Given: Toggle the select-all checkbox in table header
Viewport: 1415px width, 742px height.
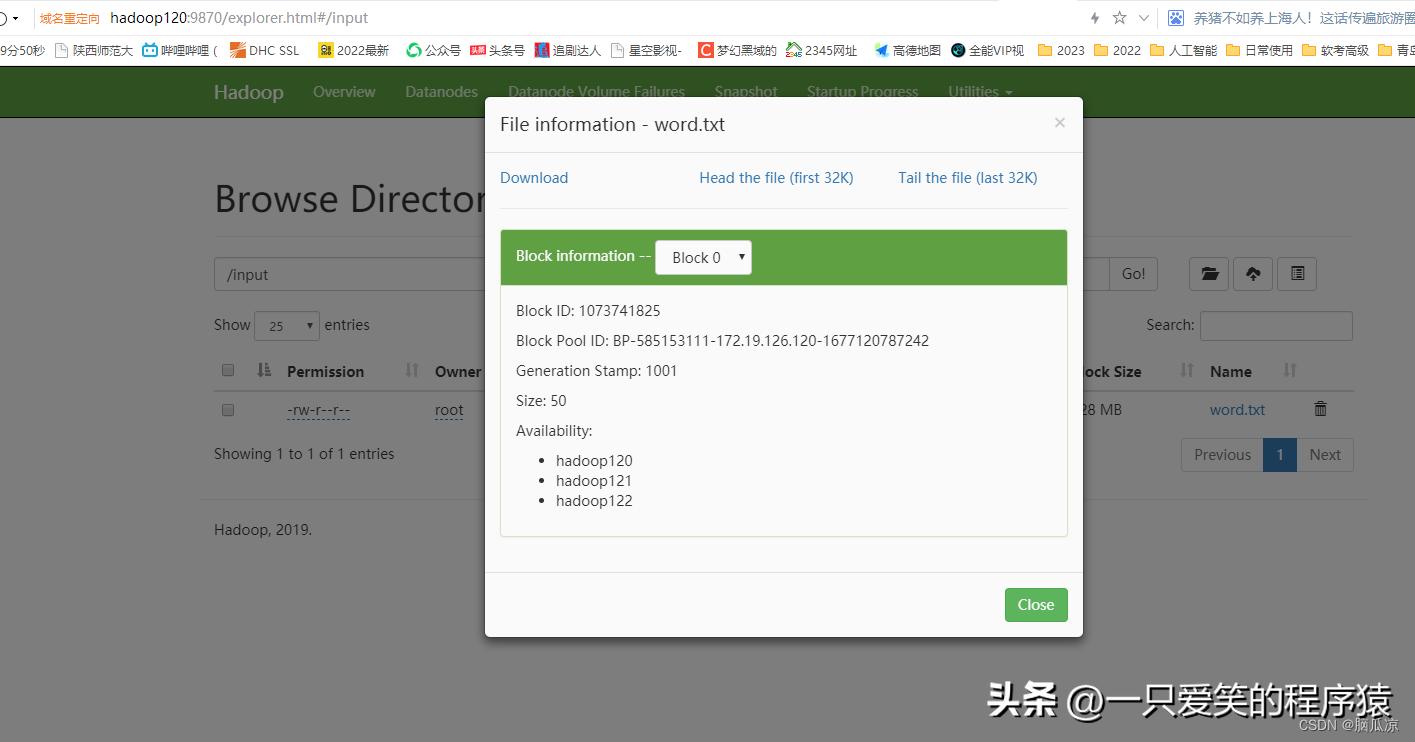Looking at the screenshot, I should click(x=227, y=369).
